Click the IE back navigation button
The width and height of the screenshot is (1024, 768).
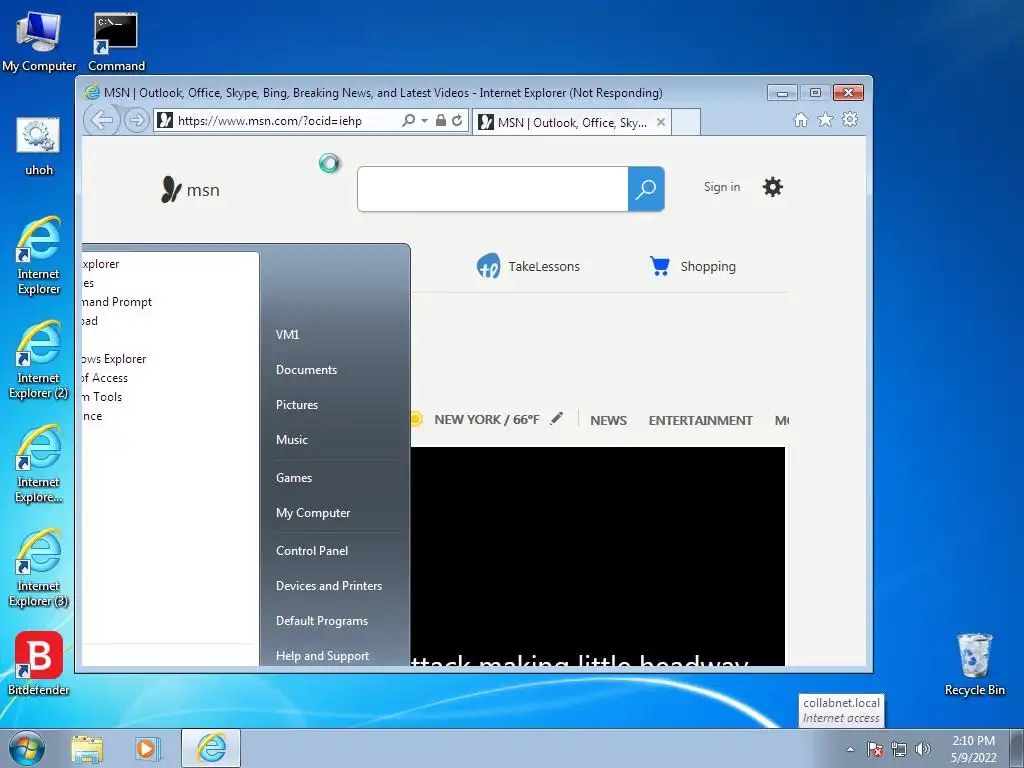[102, 120]
